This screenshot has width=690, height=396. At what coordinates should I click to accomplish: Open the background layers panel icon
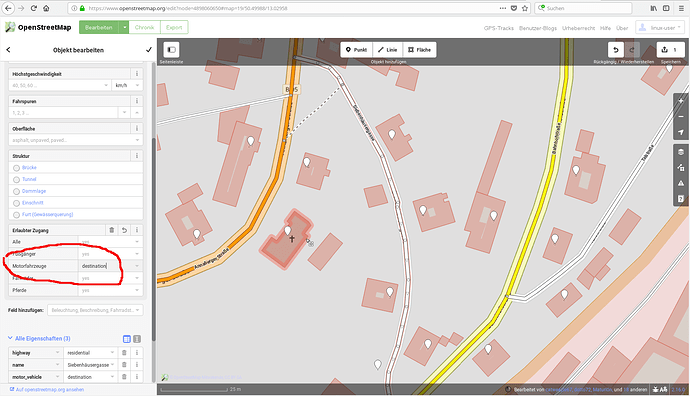tap(681, 152)
